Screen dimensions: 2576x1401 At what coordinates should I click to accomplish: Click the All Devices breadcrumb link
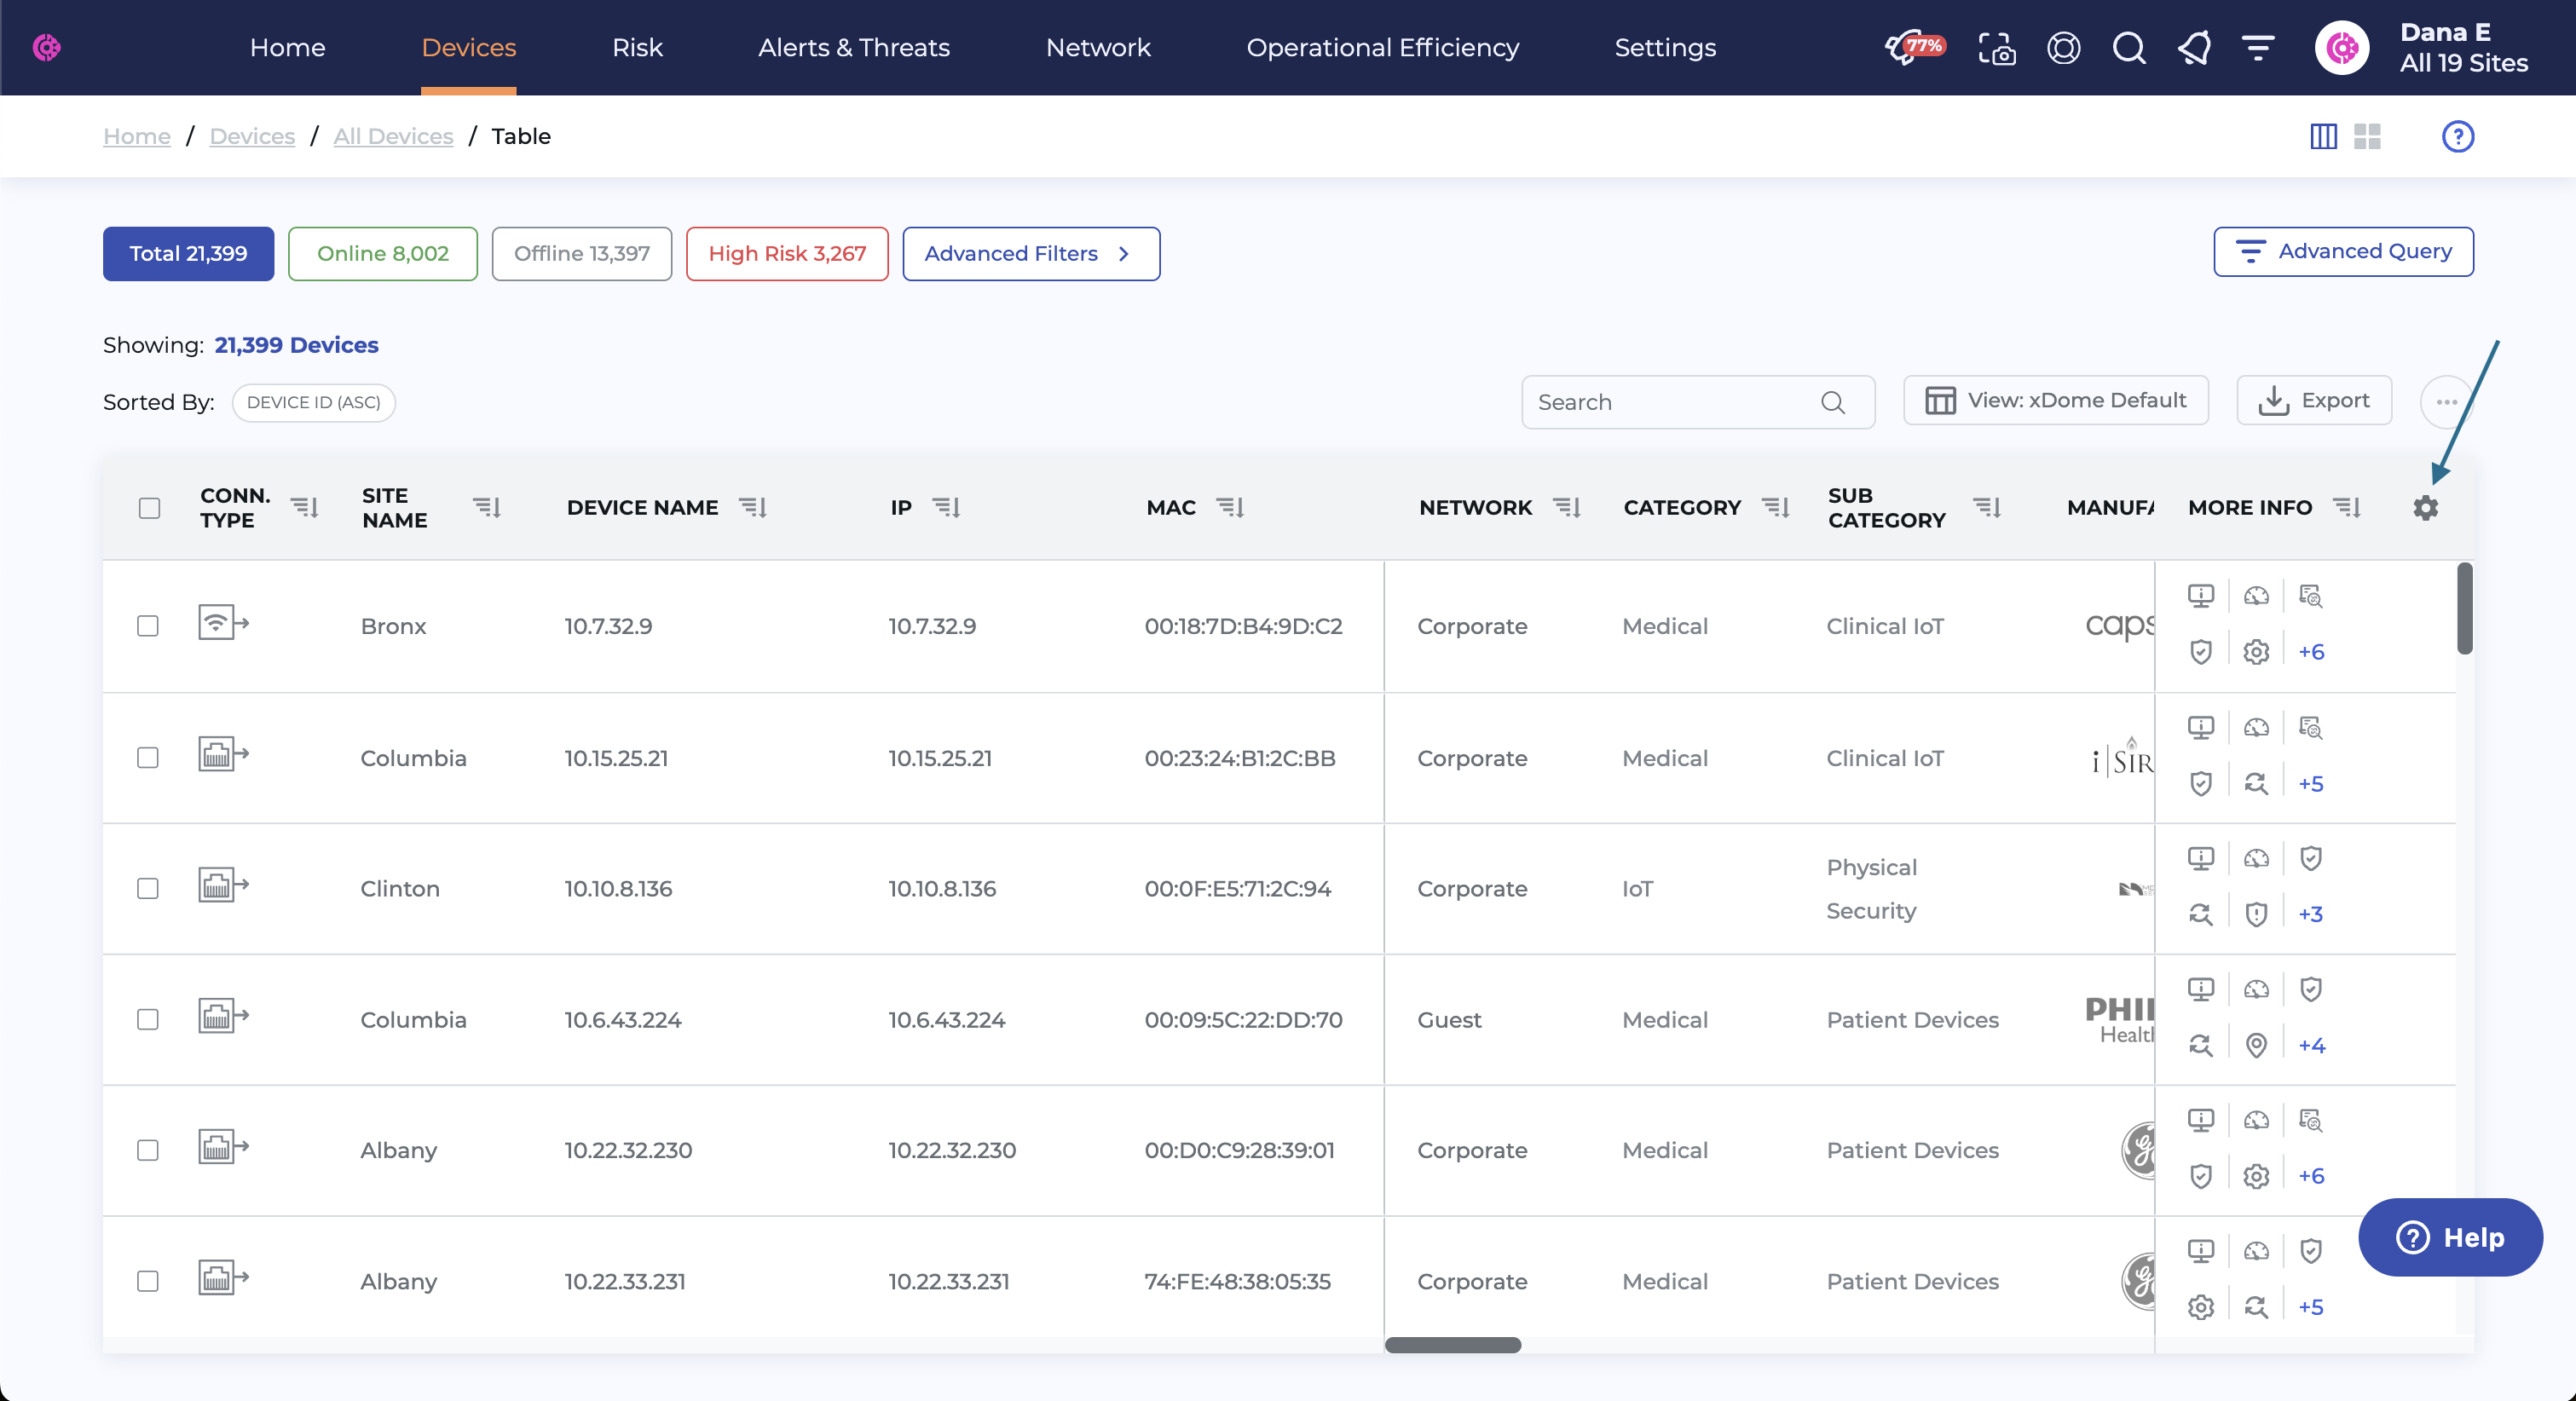click(393, 136)
